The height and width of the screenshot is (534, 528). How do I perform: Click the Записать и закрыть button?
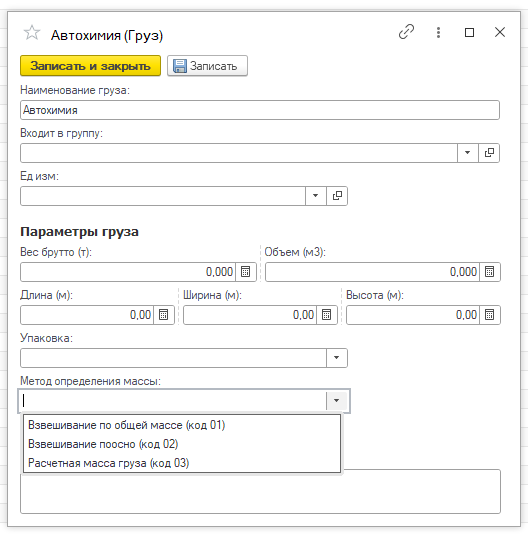click(x=90, y=66)
